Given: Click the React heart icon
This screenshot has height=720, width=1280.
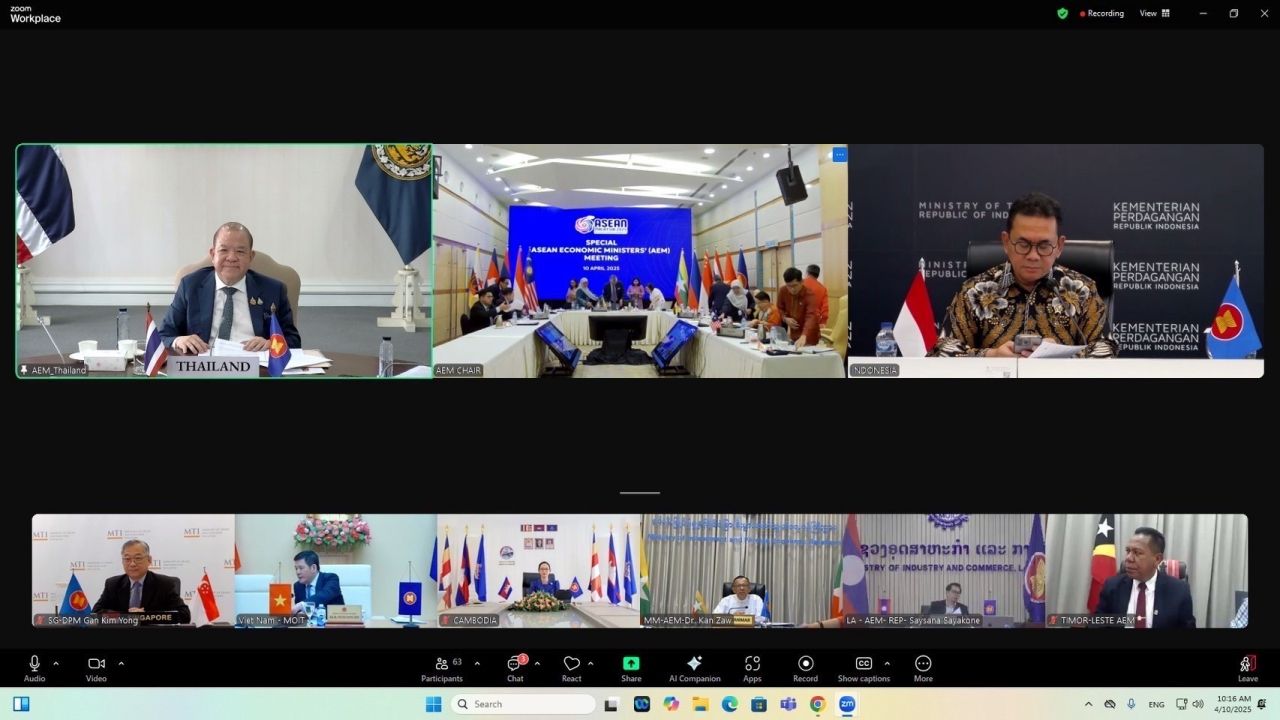Looking at the screenshot, I should tap(571, 667).
